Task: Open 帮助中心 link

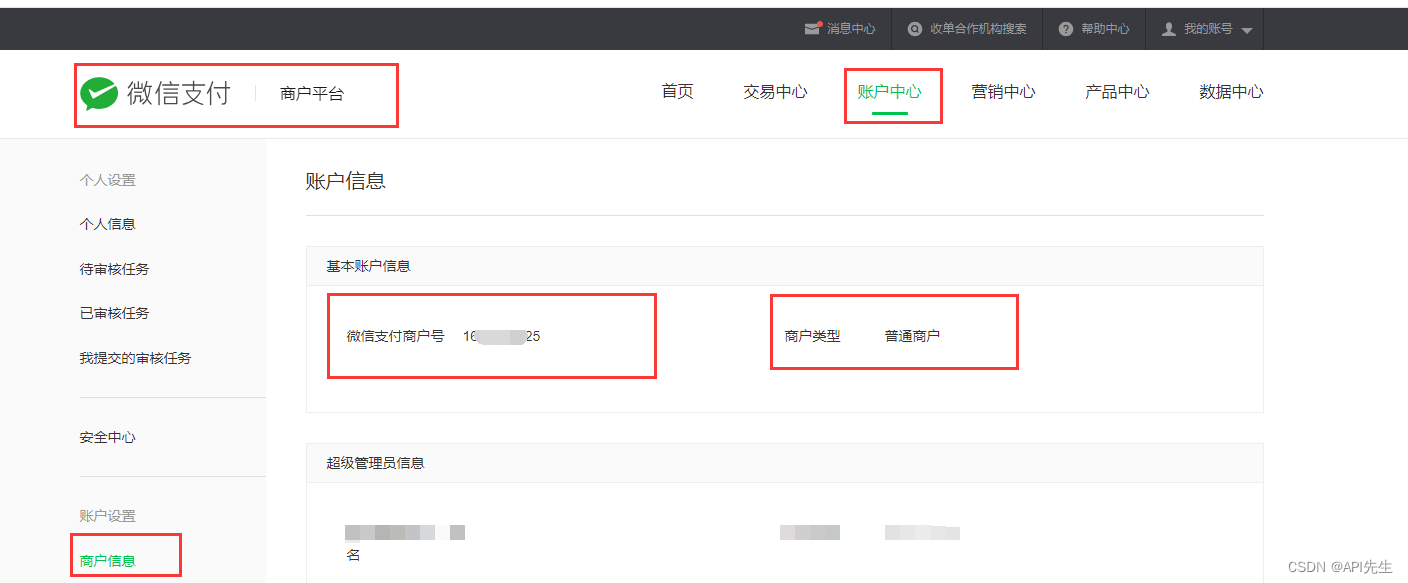Action: pos(1105,29)
